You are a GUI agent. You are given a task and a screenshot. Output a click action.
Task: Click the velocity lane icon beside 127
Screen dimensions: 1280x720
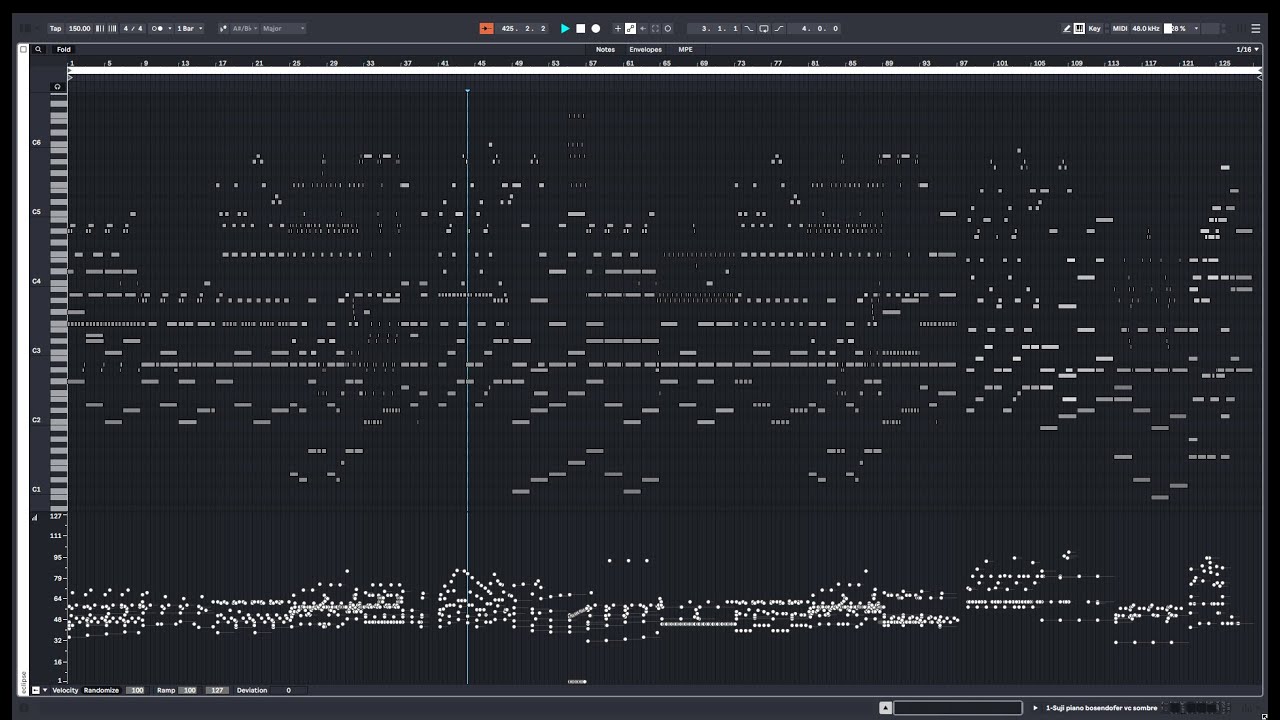36,517
